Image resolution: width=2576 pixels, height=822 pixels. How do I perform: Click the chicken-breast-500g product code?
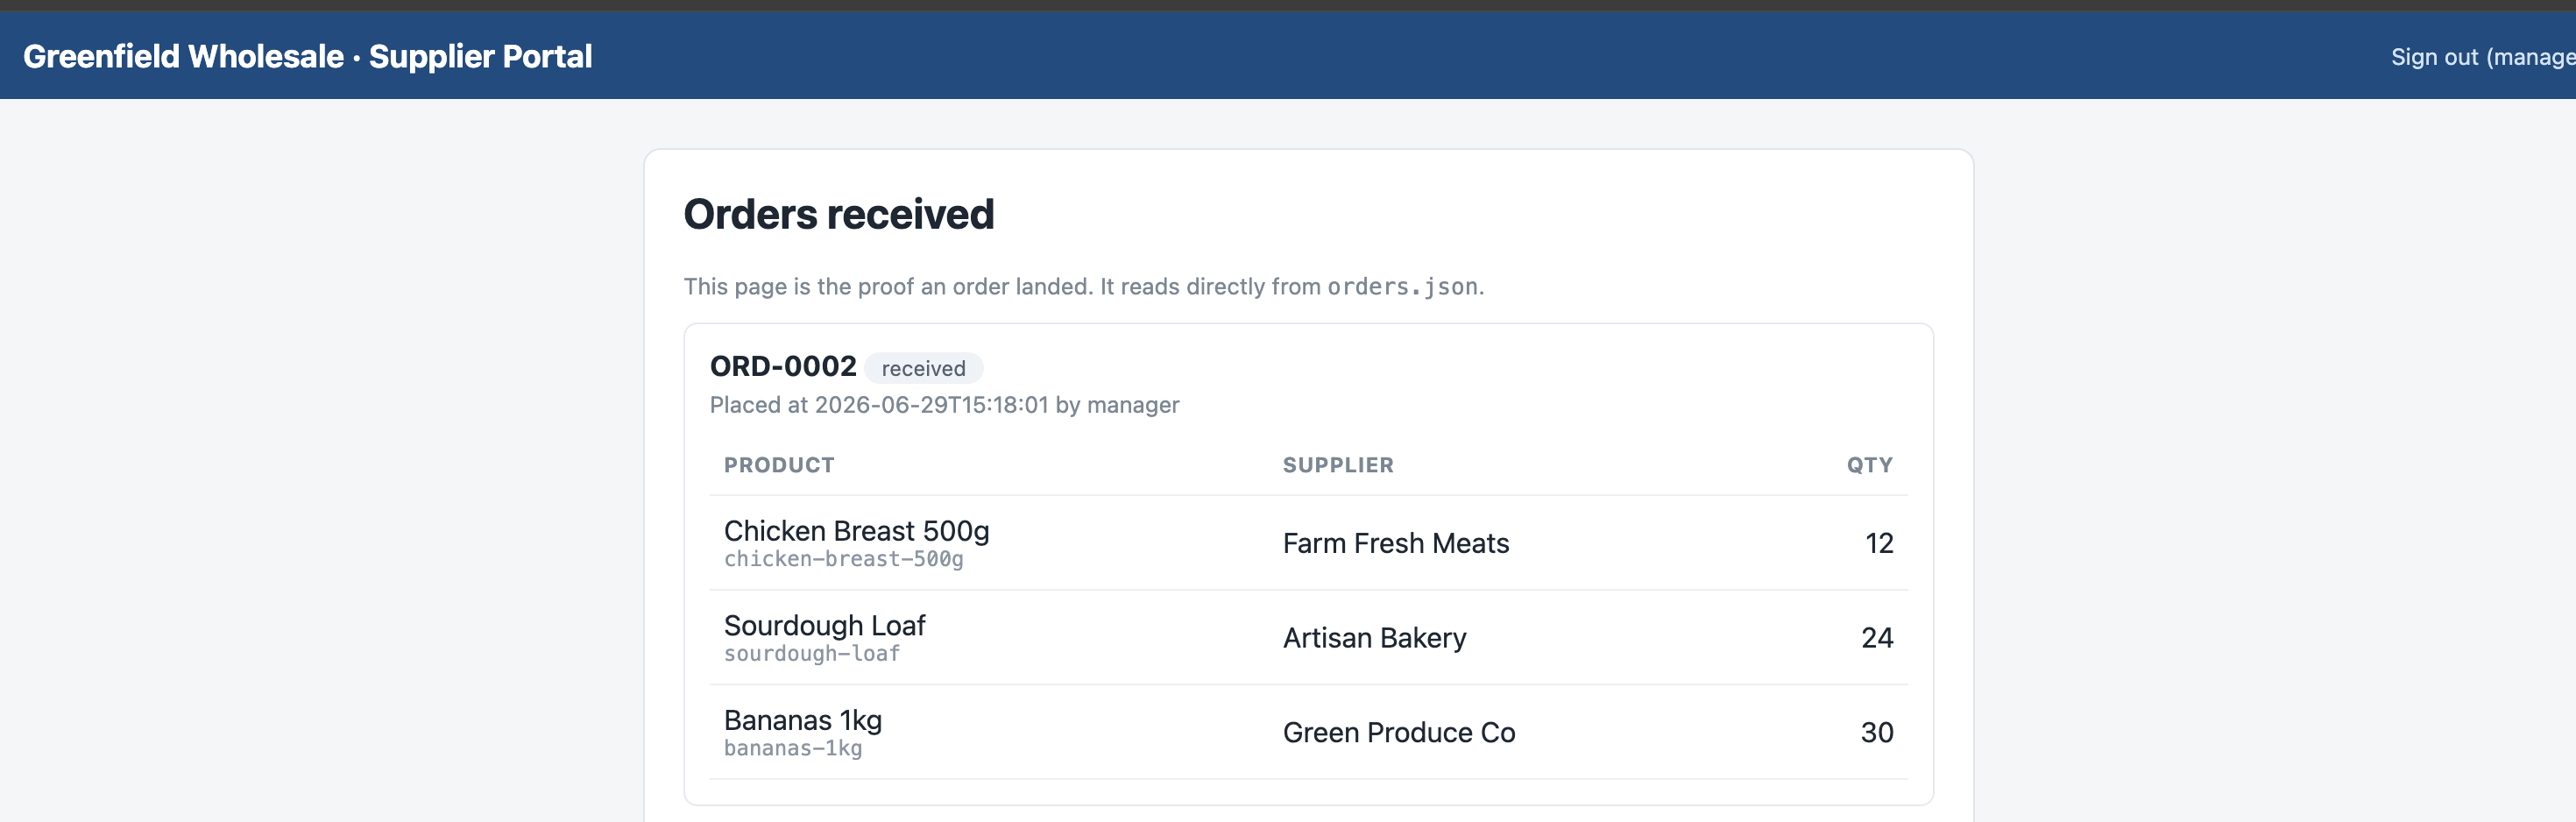click(x=843, y=559)
